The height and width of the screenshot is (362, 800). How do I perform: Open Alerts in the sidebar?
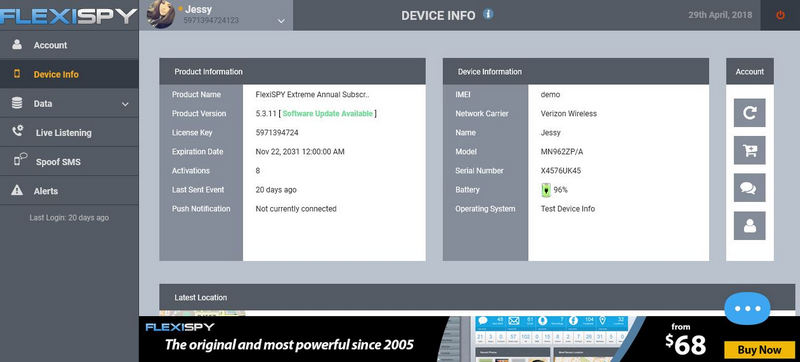coord(69,191)
